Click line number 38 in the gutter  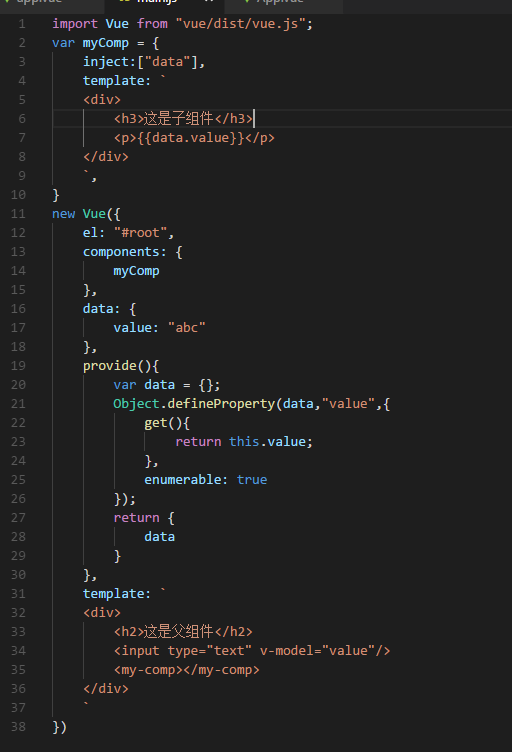pos(18,727)
